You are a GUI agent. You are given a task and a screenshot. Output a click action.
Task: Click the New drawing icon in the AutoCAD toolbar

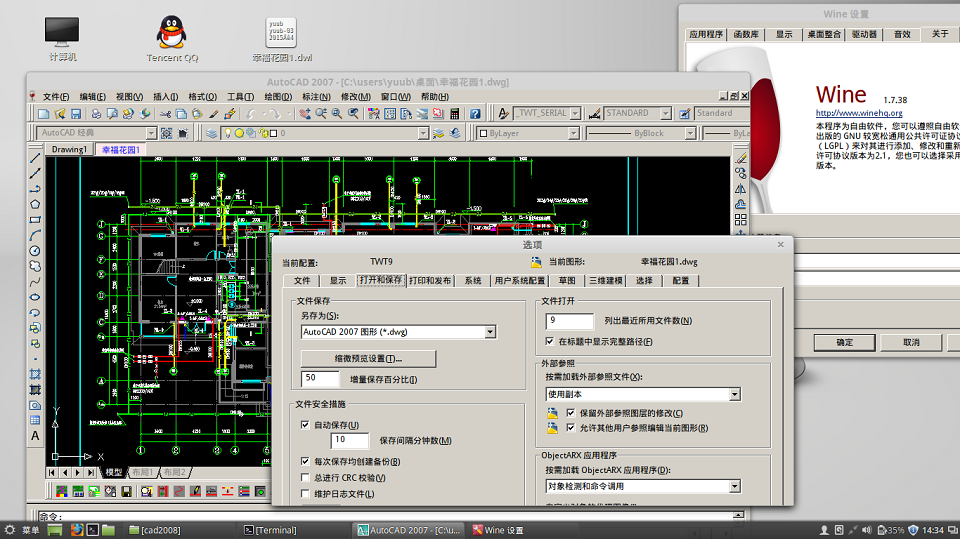43,114
